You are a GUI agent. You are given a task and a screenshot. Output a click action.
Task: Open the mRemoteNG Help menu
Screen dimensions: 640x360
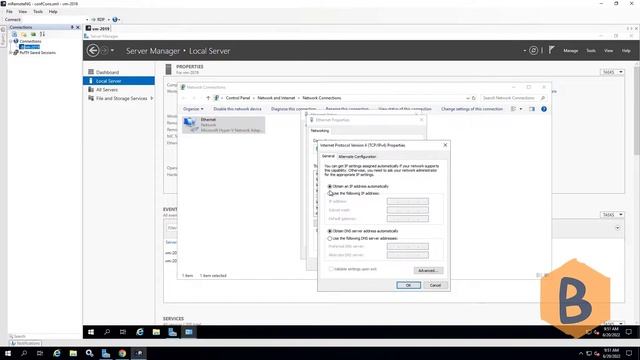[53, 11]
